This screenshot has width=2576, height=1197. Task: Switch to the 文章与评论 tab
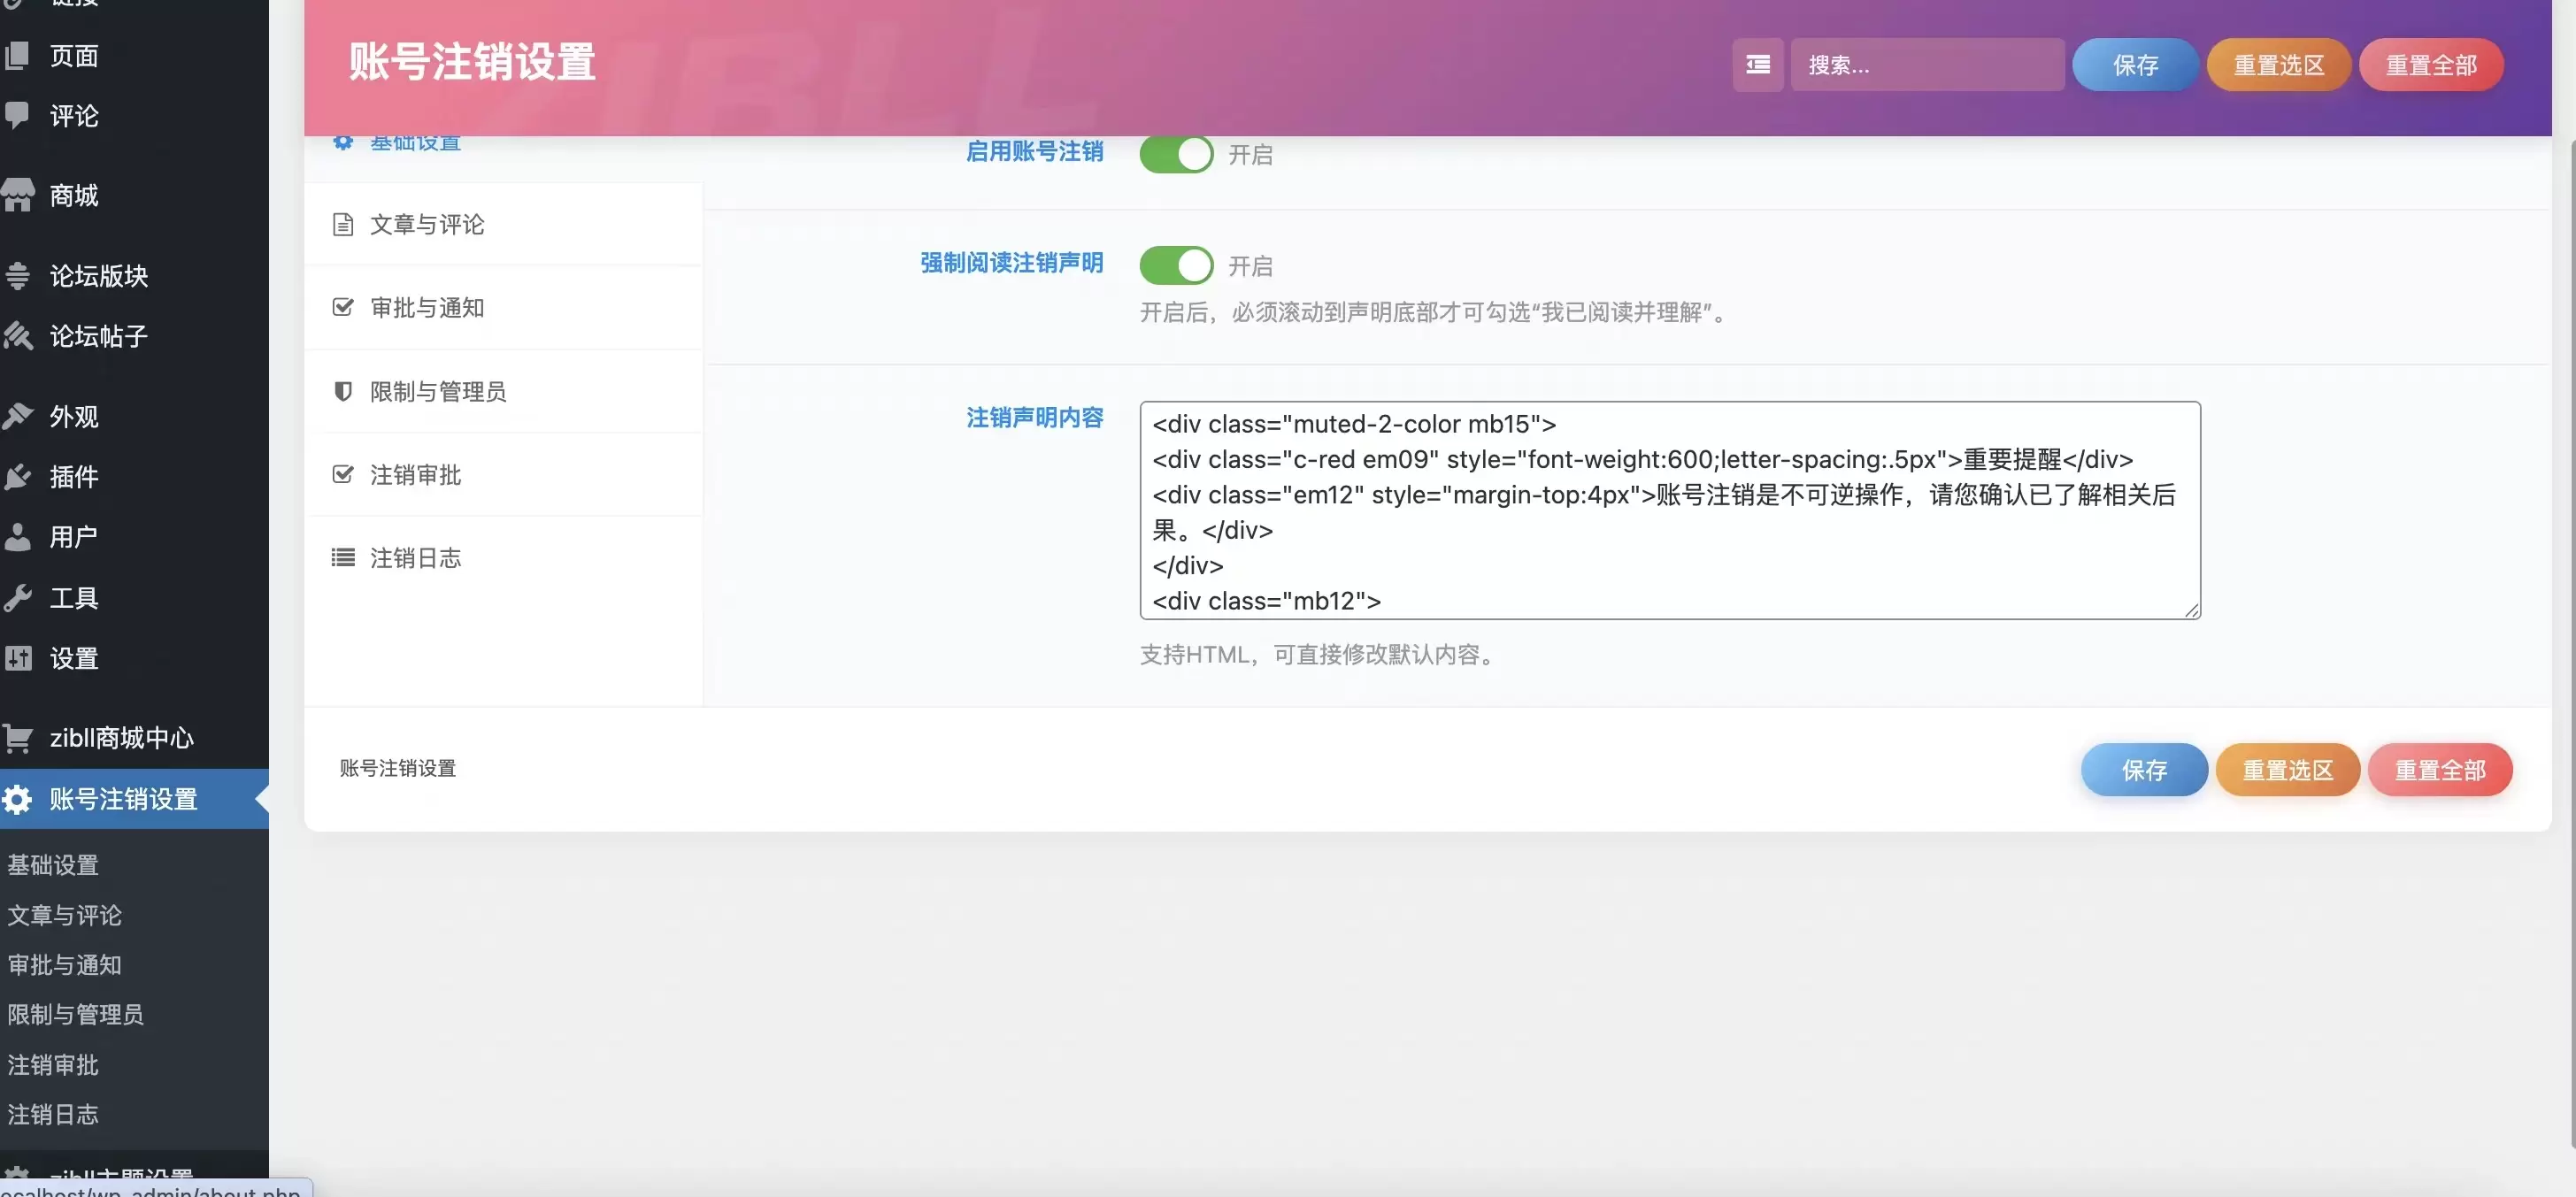coord(424,224)
